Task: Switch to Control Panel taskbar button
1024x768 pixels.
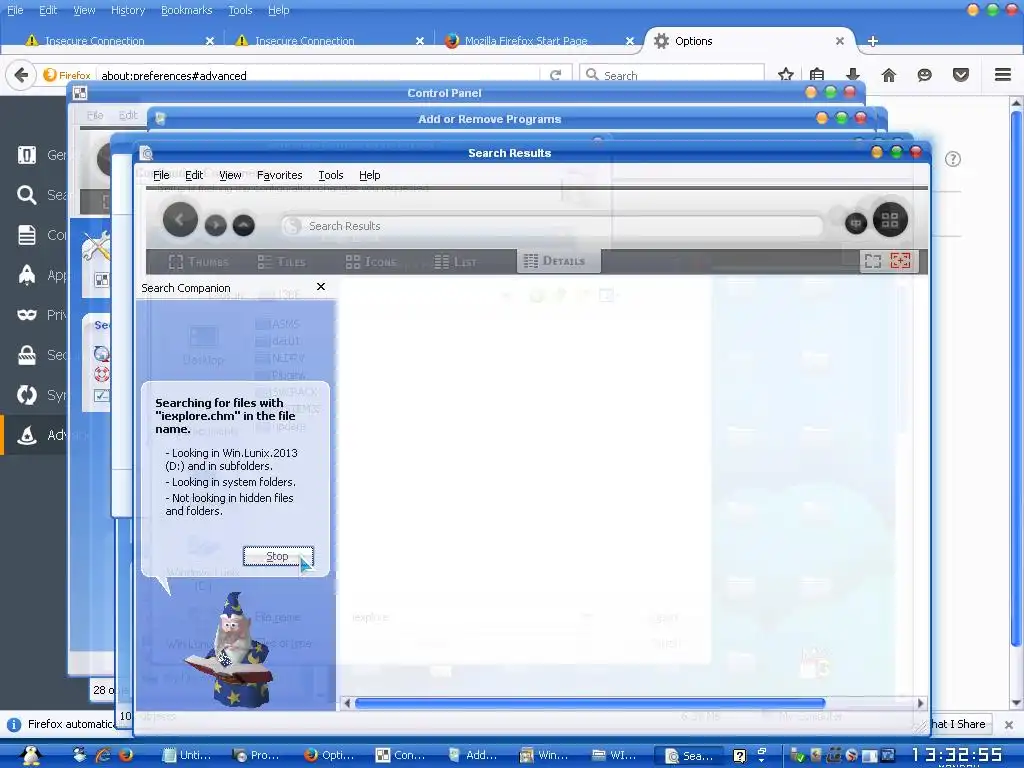Action: tap(402, 755)
